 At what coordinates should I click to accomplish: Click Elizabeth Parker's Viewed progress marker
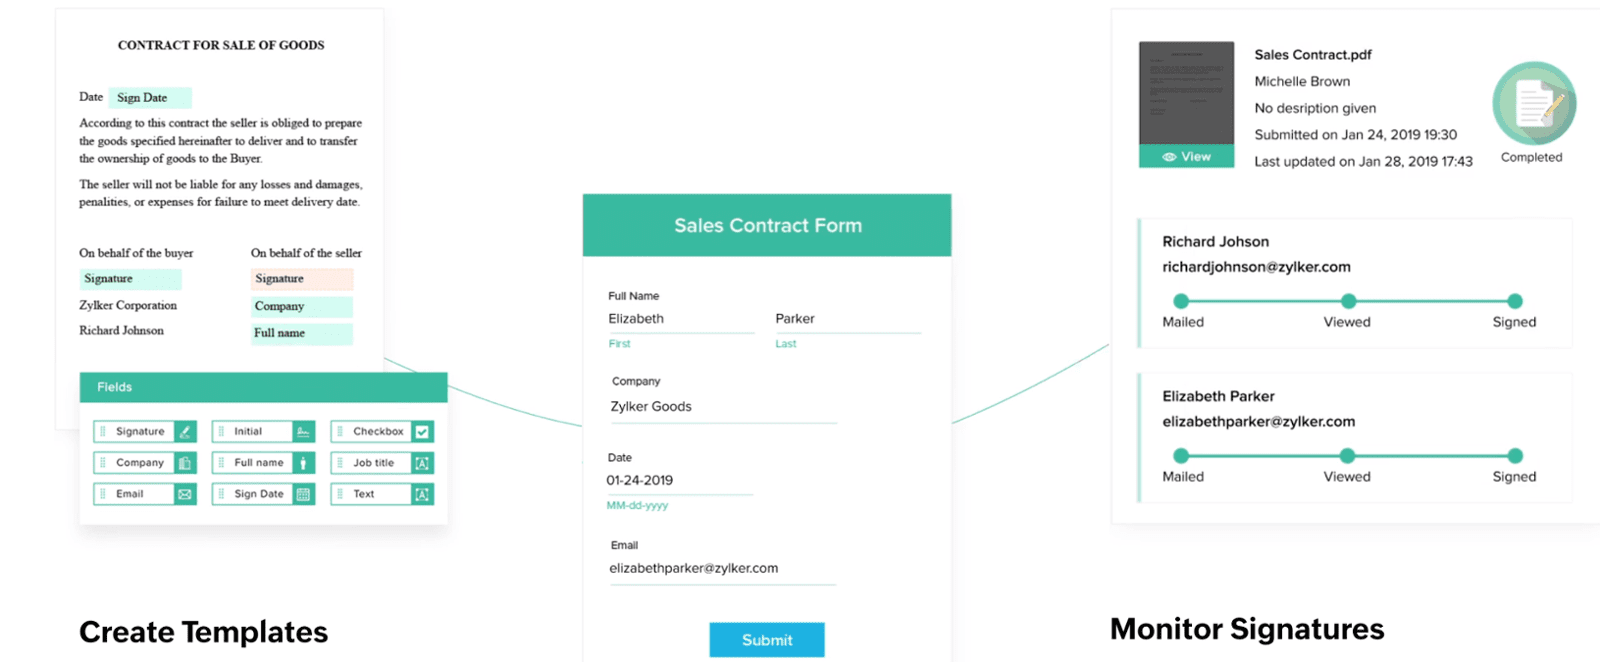(1348, 456)
